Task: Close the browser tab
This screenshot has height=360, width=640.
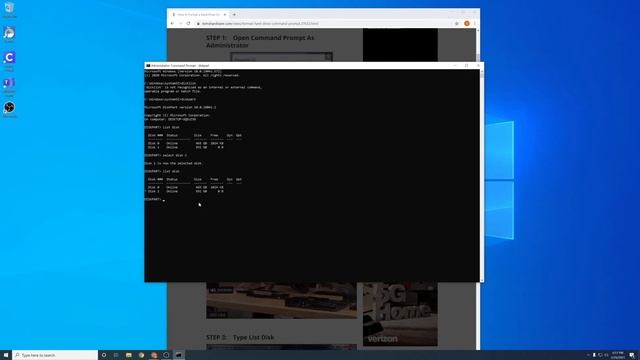Action: [224, 14]
